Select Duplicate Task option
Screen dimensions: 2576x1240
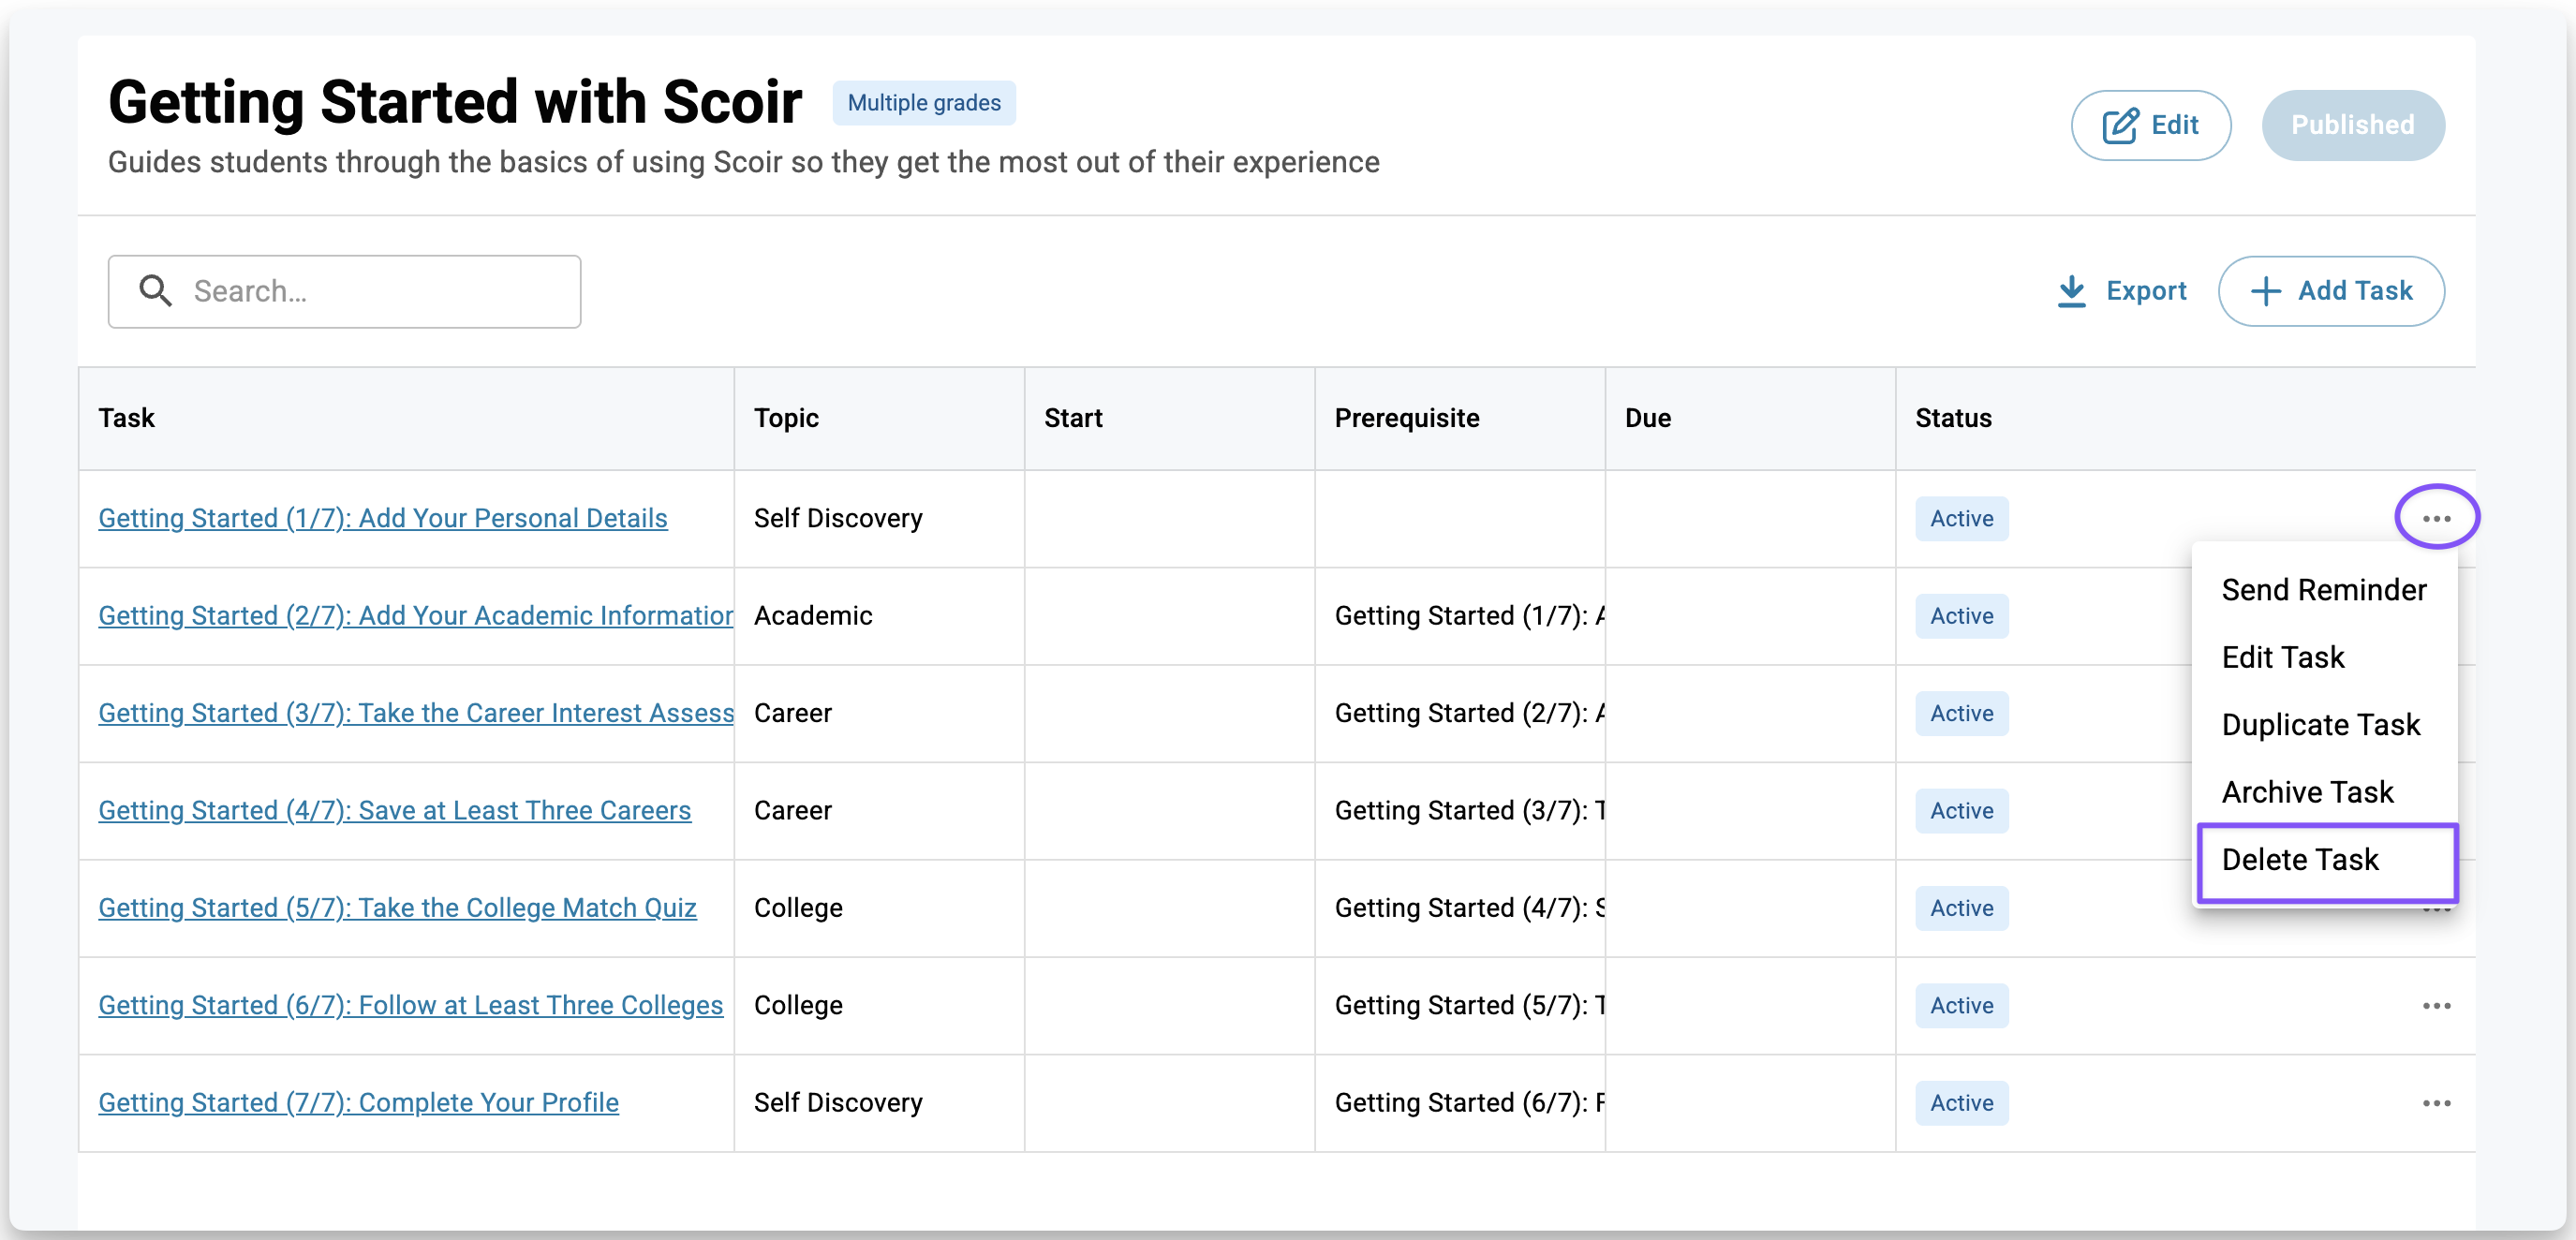tap(2320, 724)
